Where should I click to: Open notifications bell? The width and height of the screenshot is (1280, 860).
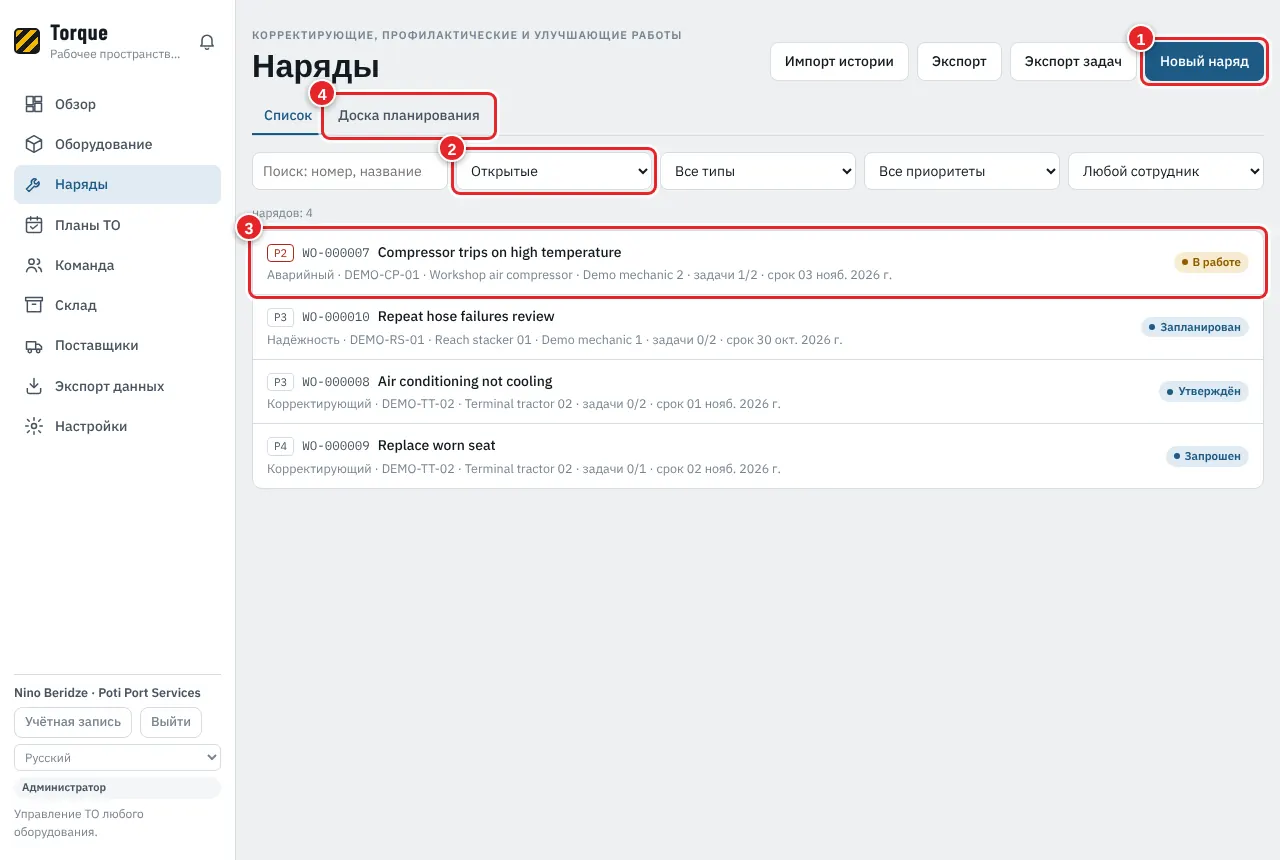coord(207,42)
